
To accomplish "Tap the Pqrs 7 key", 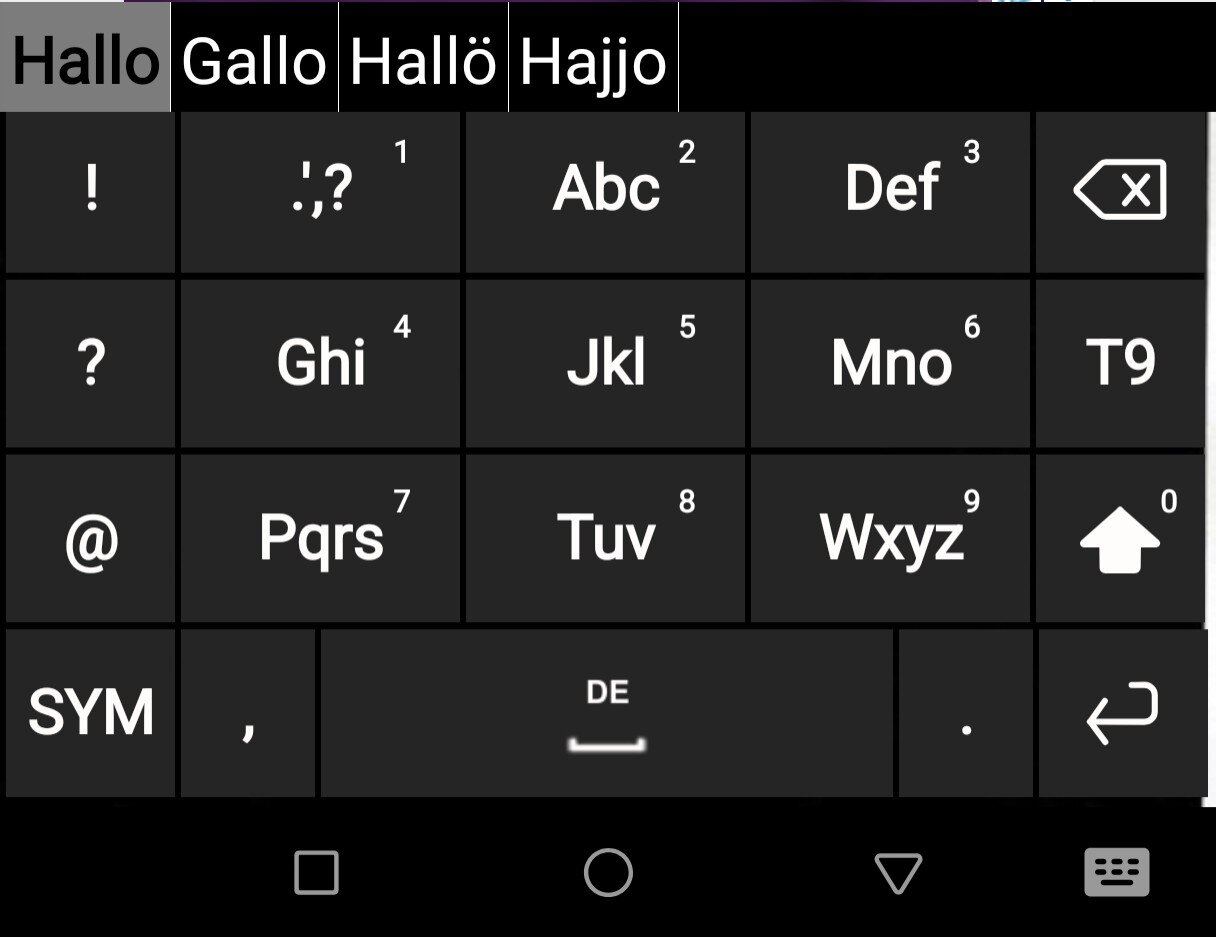I will (320, 538).
